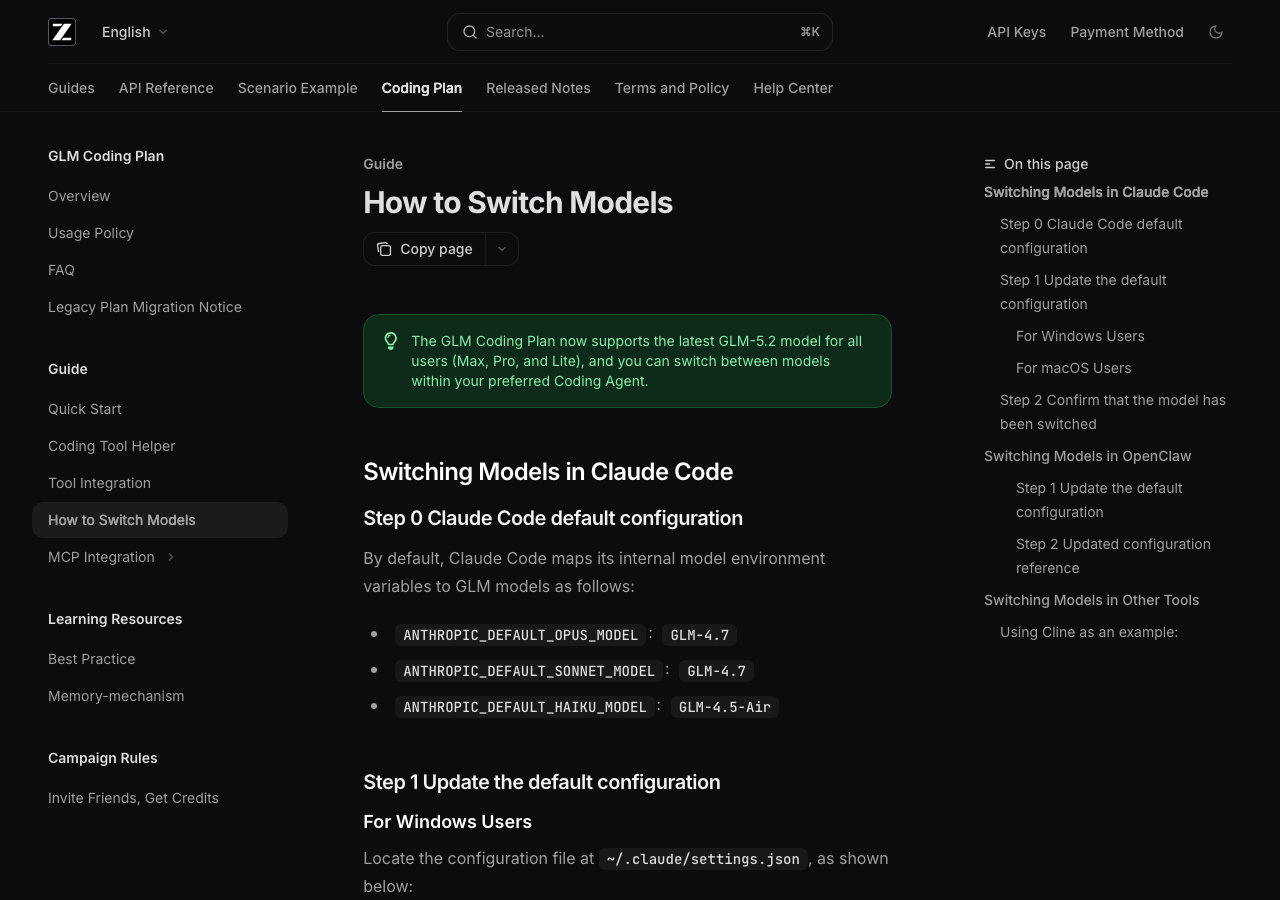The height and width of the screenshot is (900, 1280).
Task: Click the search magnifier icon
Action: coord(470,32)
